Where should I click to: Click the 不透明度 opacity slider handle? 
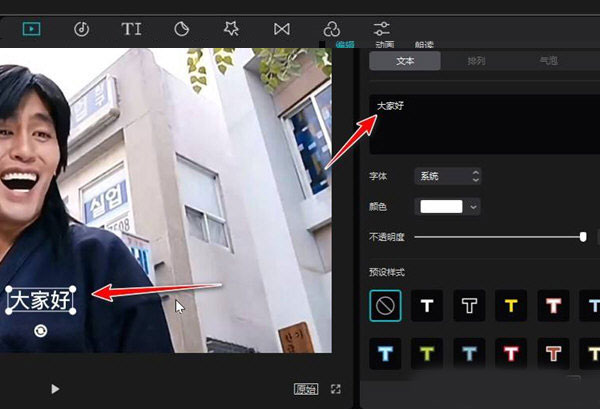583,237
